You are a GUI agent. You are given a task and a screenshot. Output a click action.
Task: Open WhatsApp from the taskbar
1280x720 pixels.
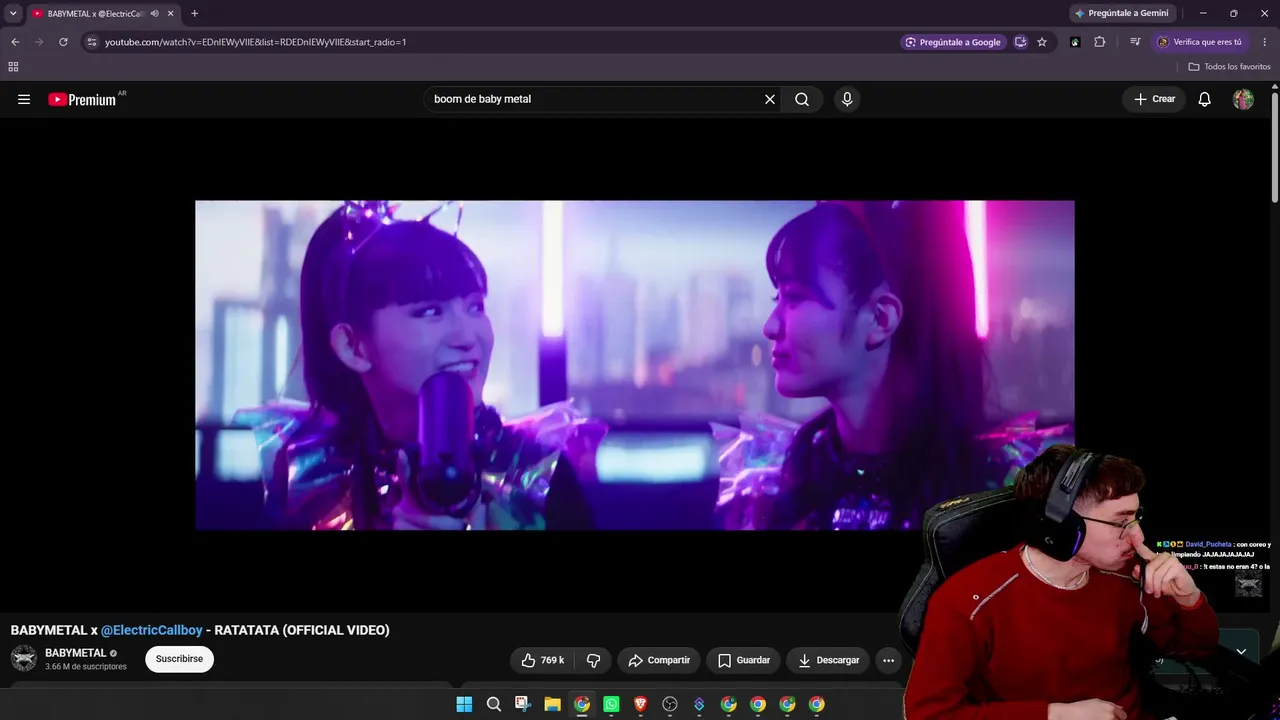pos(611,704)
